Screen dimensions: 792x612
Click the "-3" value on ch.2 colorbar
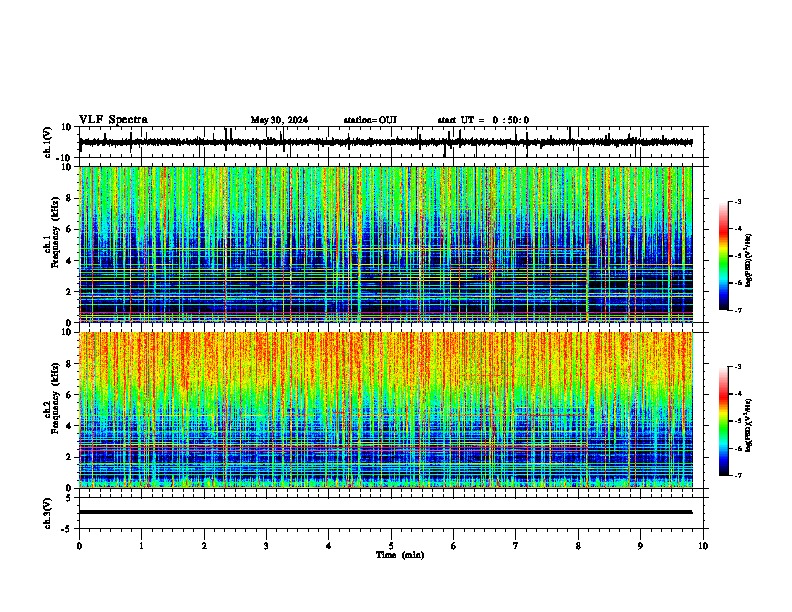[738, 367]
